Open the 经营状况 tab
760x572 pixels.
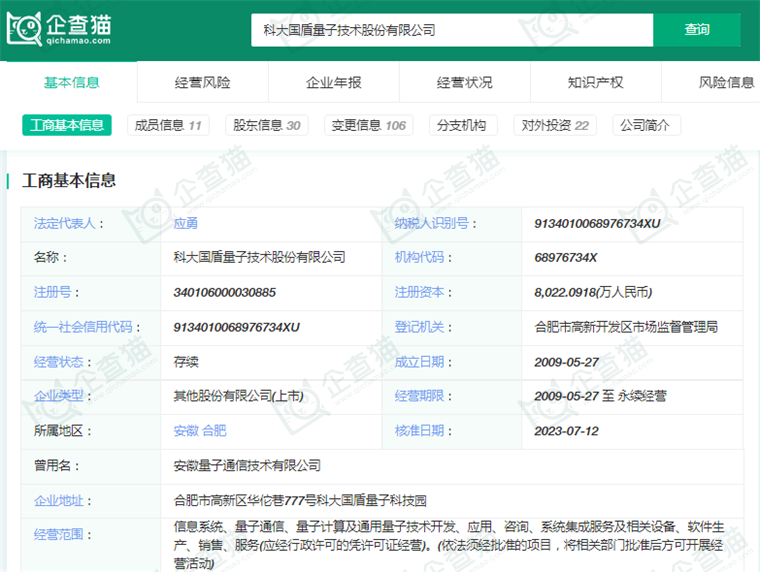tap(464, 82)
